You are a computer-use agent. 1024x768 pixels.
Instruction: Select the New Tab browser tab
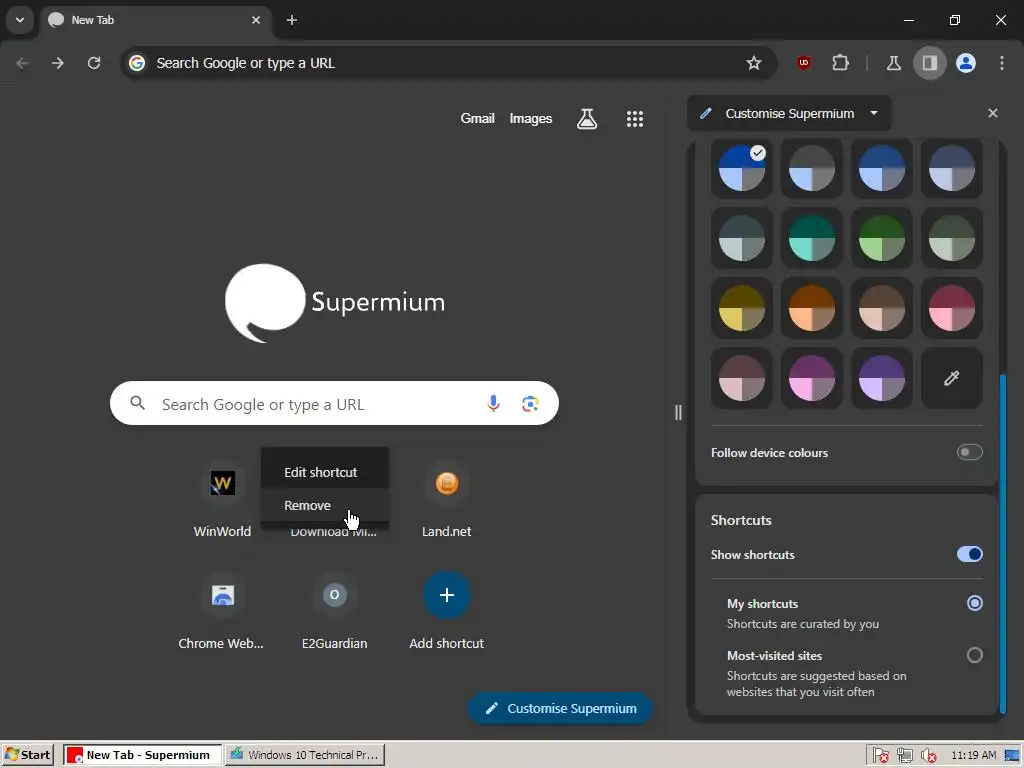tap(155, 20)
